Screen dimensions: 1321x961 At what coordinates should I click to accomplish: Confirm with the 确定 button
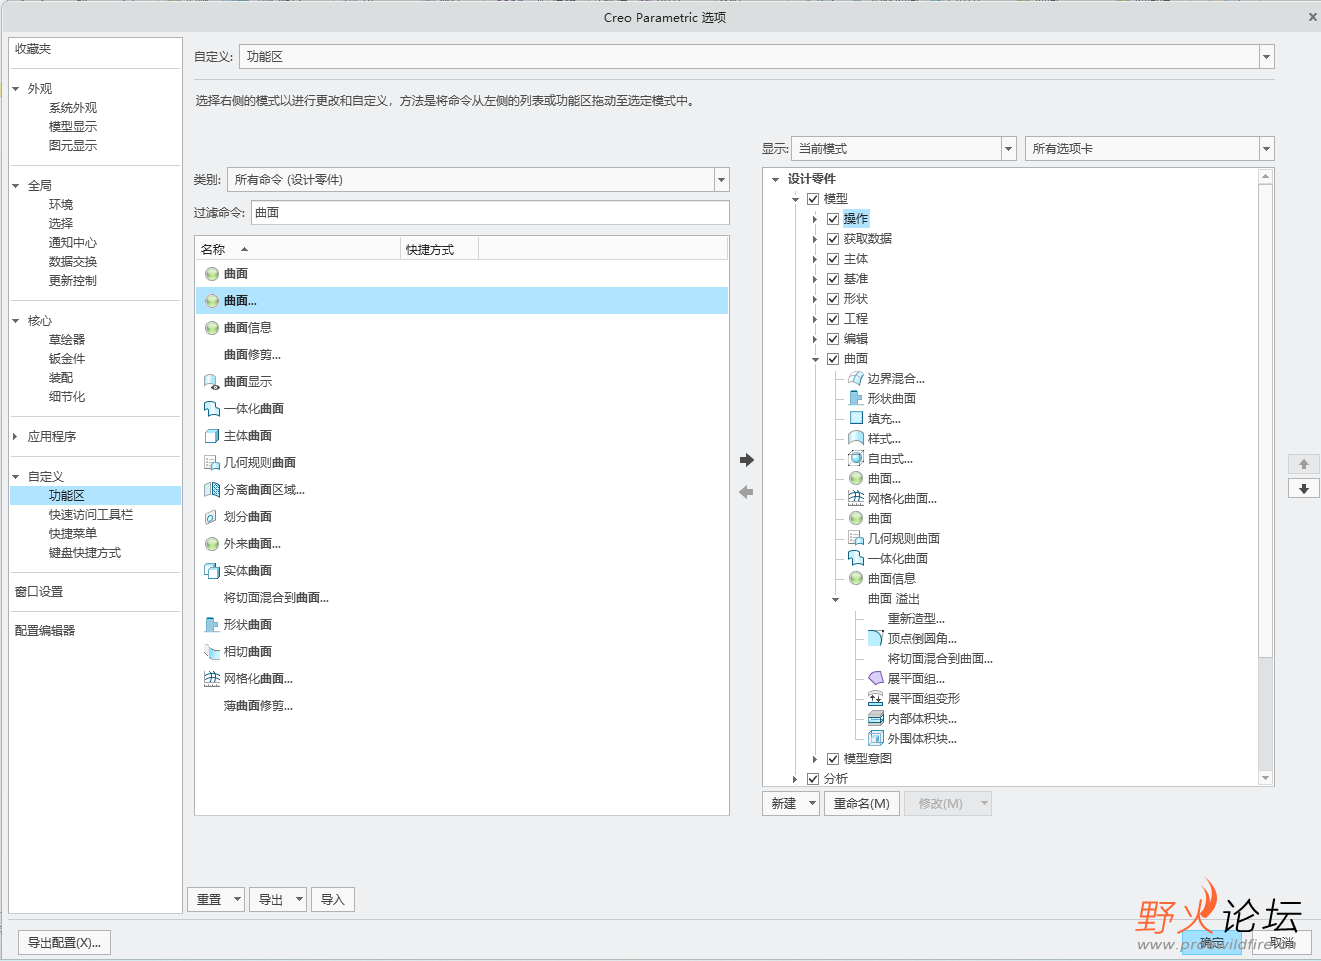pos(1212,943)
